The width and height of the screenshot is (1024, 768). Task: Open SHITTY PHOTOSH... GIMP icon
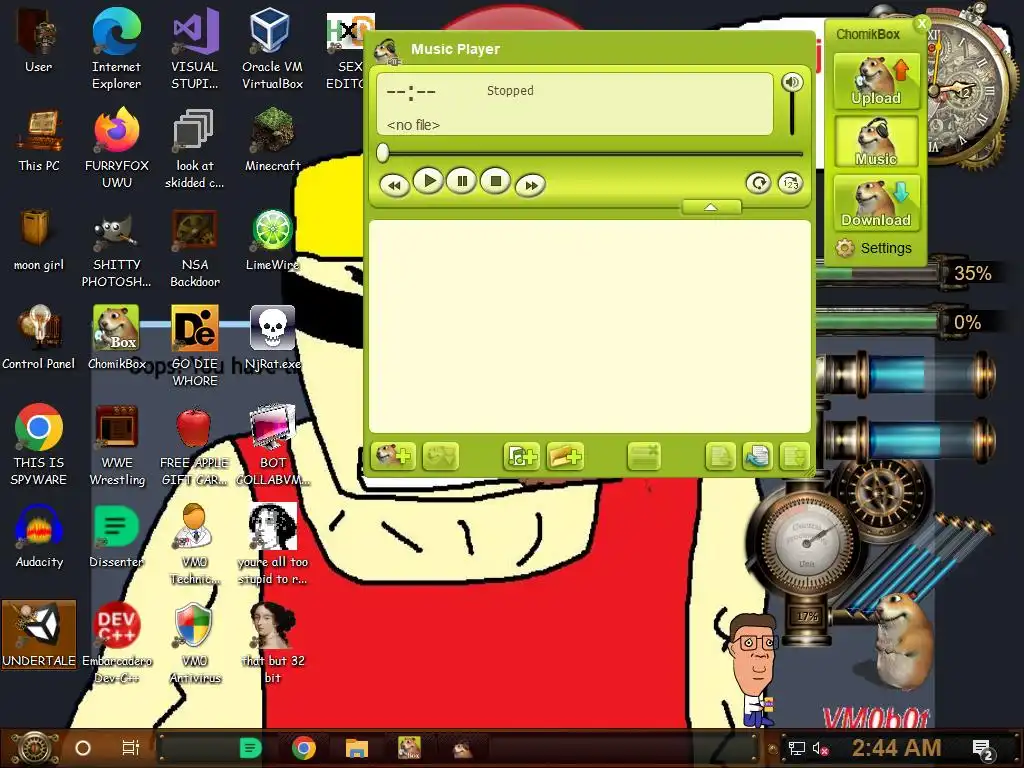(116, 248)
